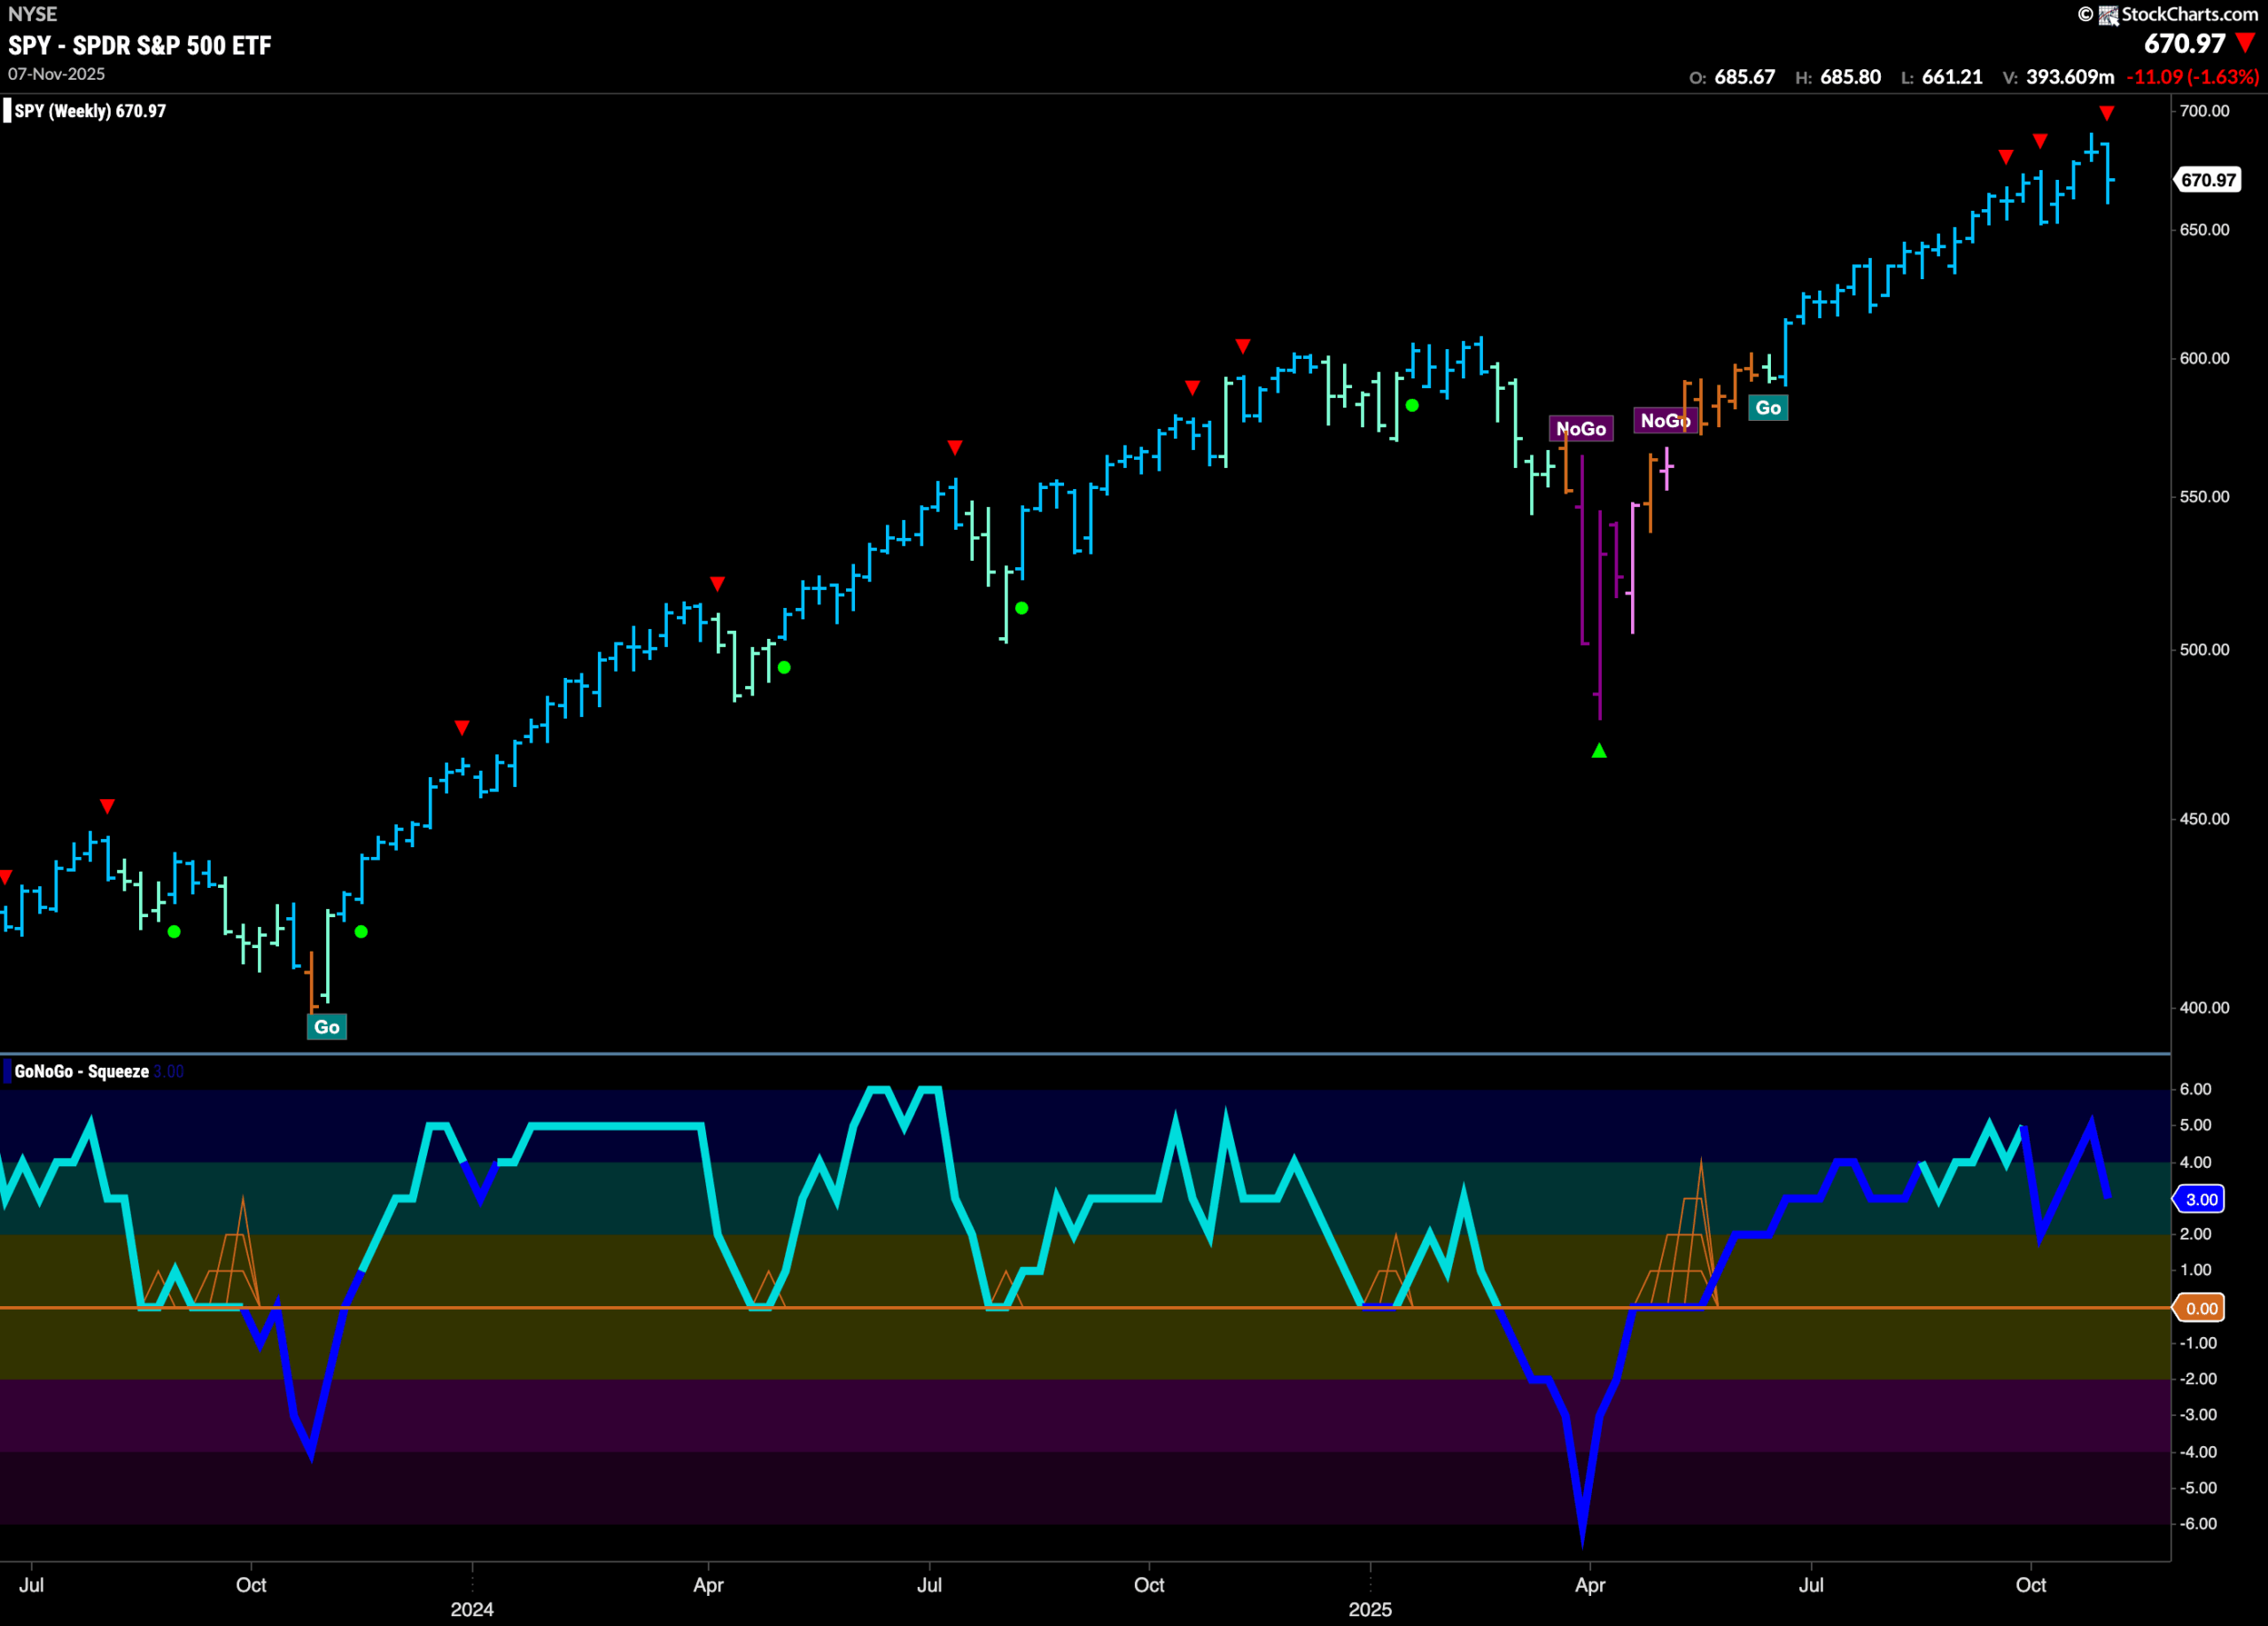Click the teal Go label near 400.00
2268x1626 pixels.
click(x=327, y=1027)
